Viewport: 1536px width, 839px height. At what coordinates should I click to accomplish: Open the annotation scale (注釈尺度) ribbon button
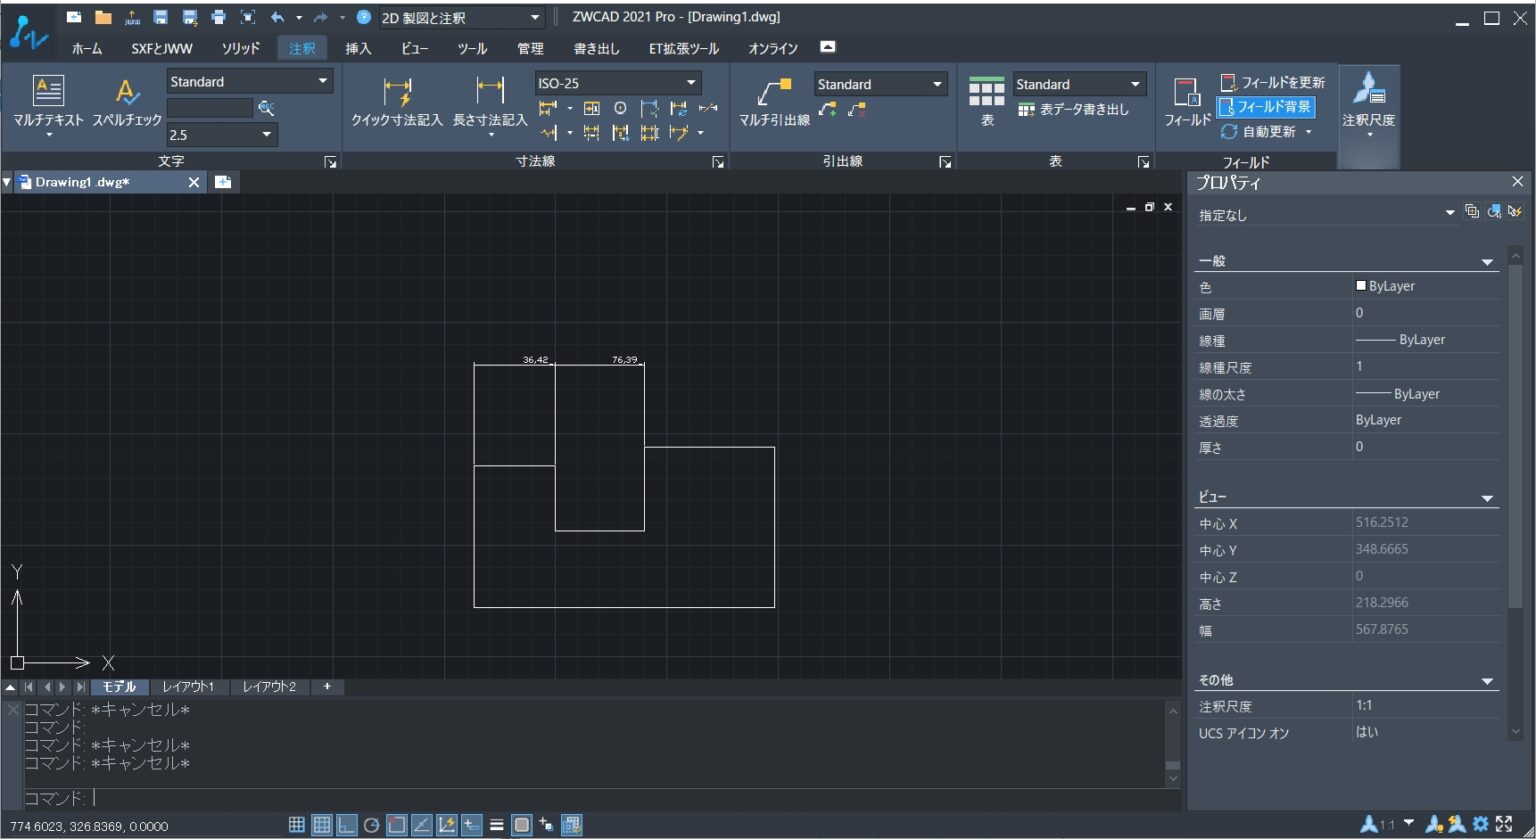pyautogui.click(x=1368, y=105)
